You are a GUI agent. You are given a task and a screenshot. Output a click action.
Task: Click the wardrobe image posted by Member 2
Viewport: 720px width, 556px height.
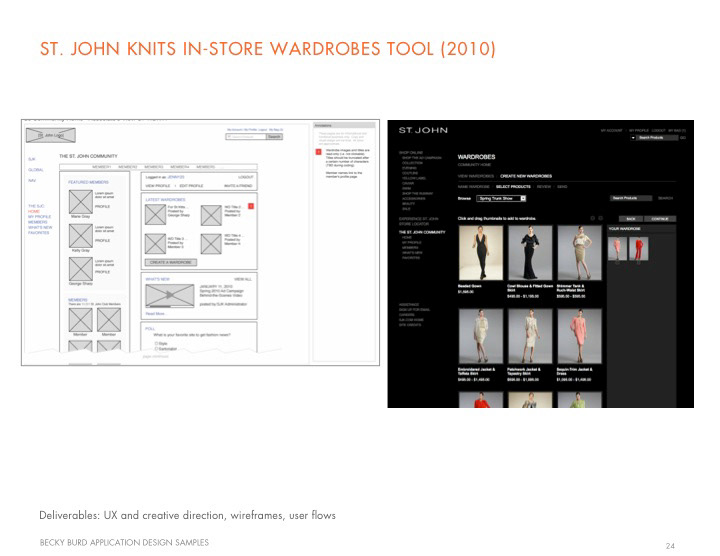[x=211, y=215]
